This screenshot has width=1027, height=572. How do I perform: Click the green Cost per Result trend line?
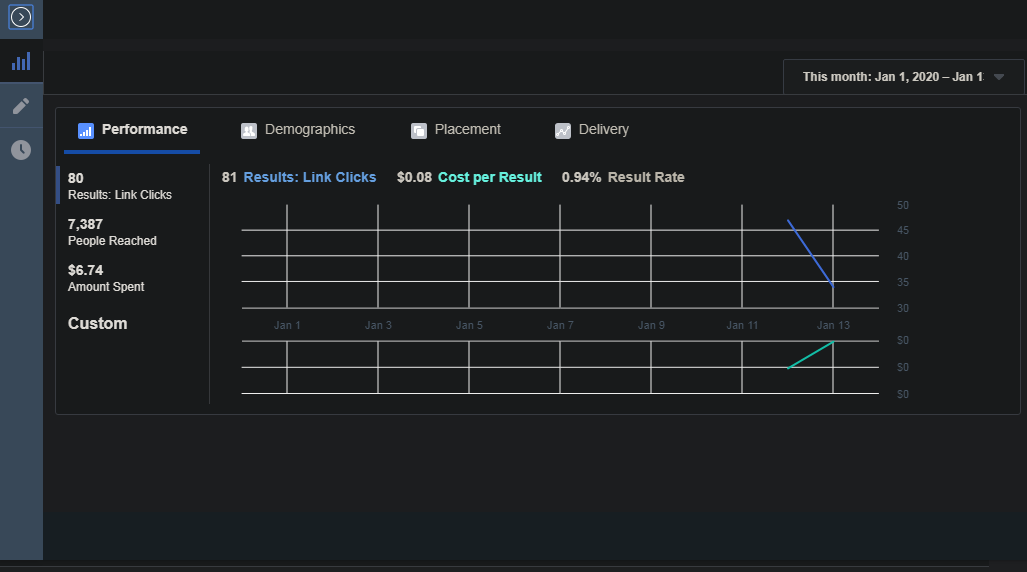[811, 355]
